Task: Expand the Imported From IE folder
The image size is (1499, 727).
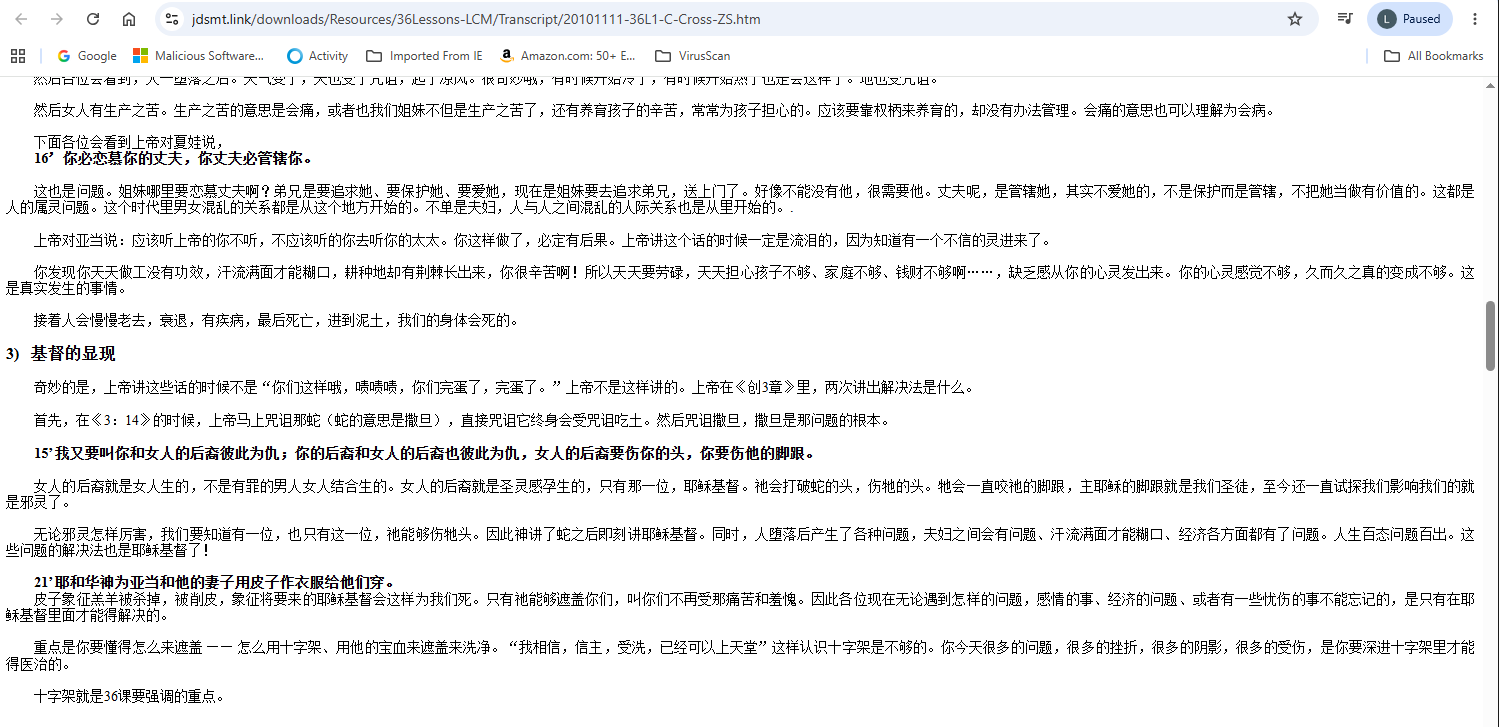Action: [x=424, y=56]
